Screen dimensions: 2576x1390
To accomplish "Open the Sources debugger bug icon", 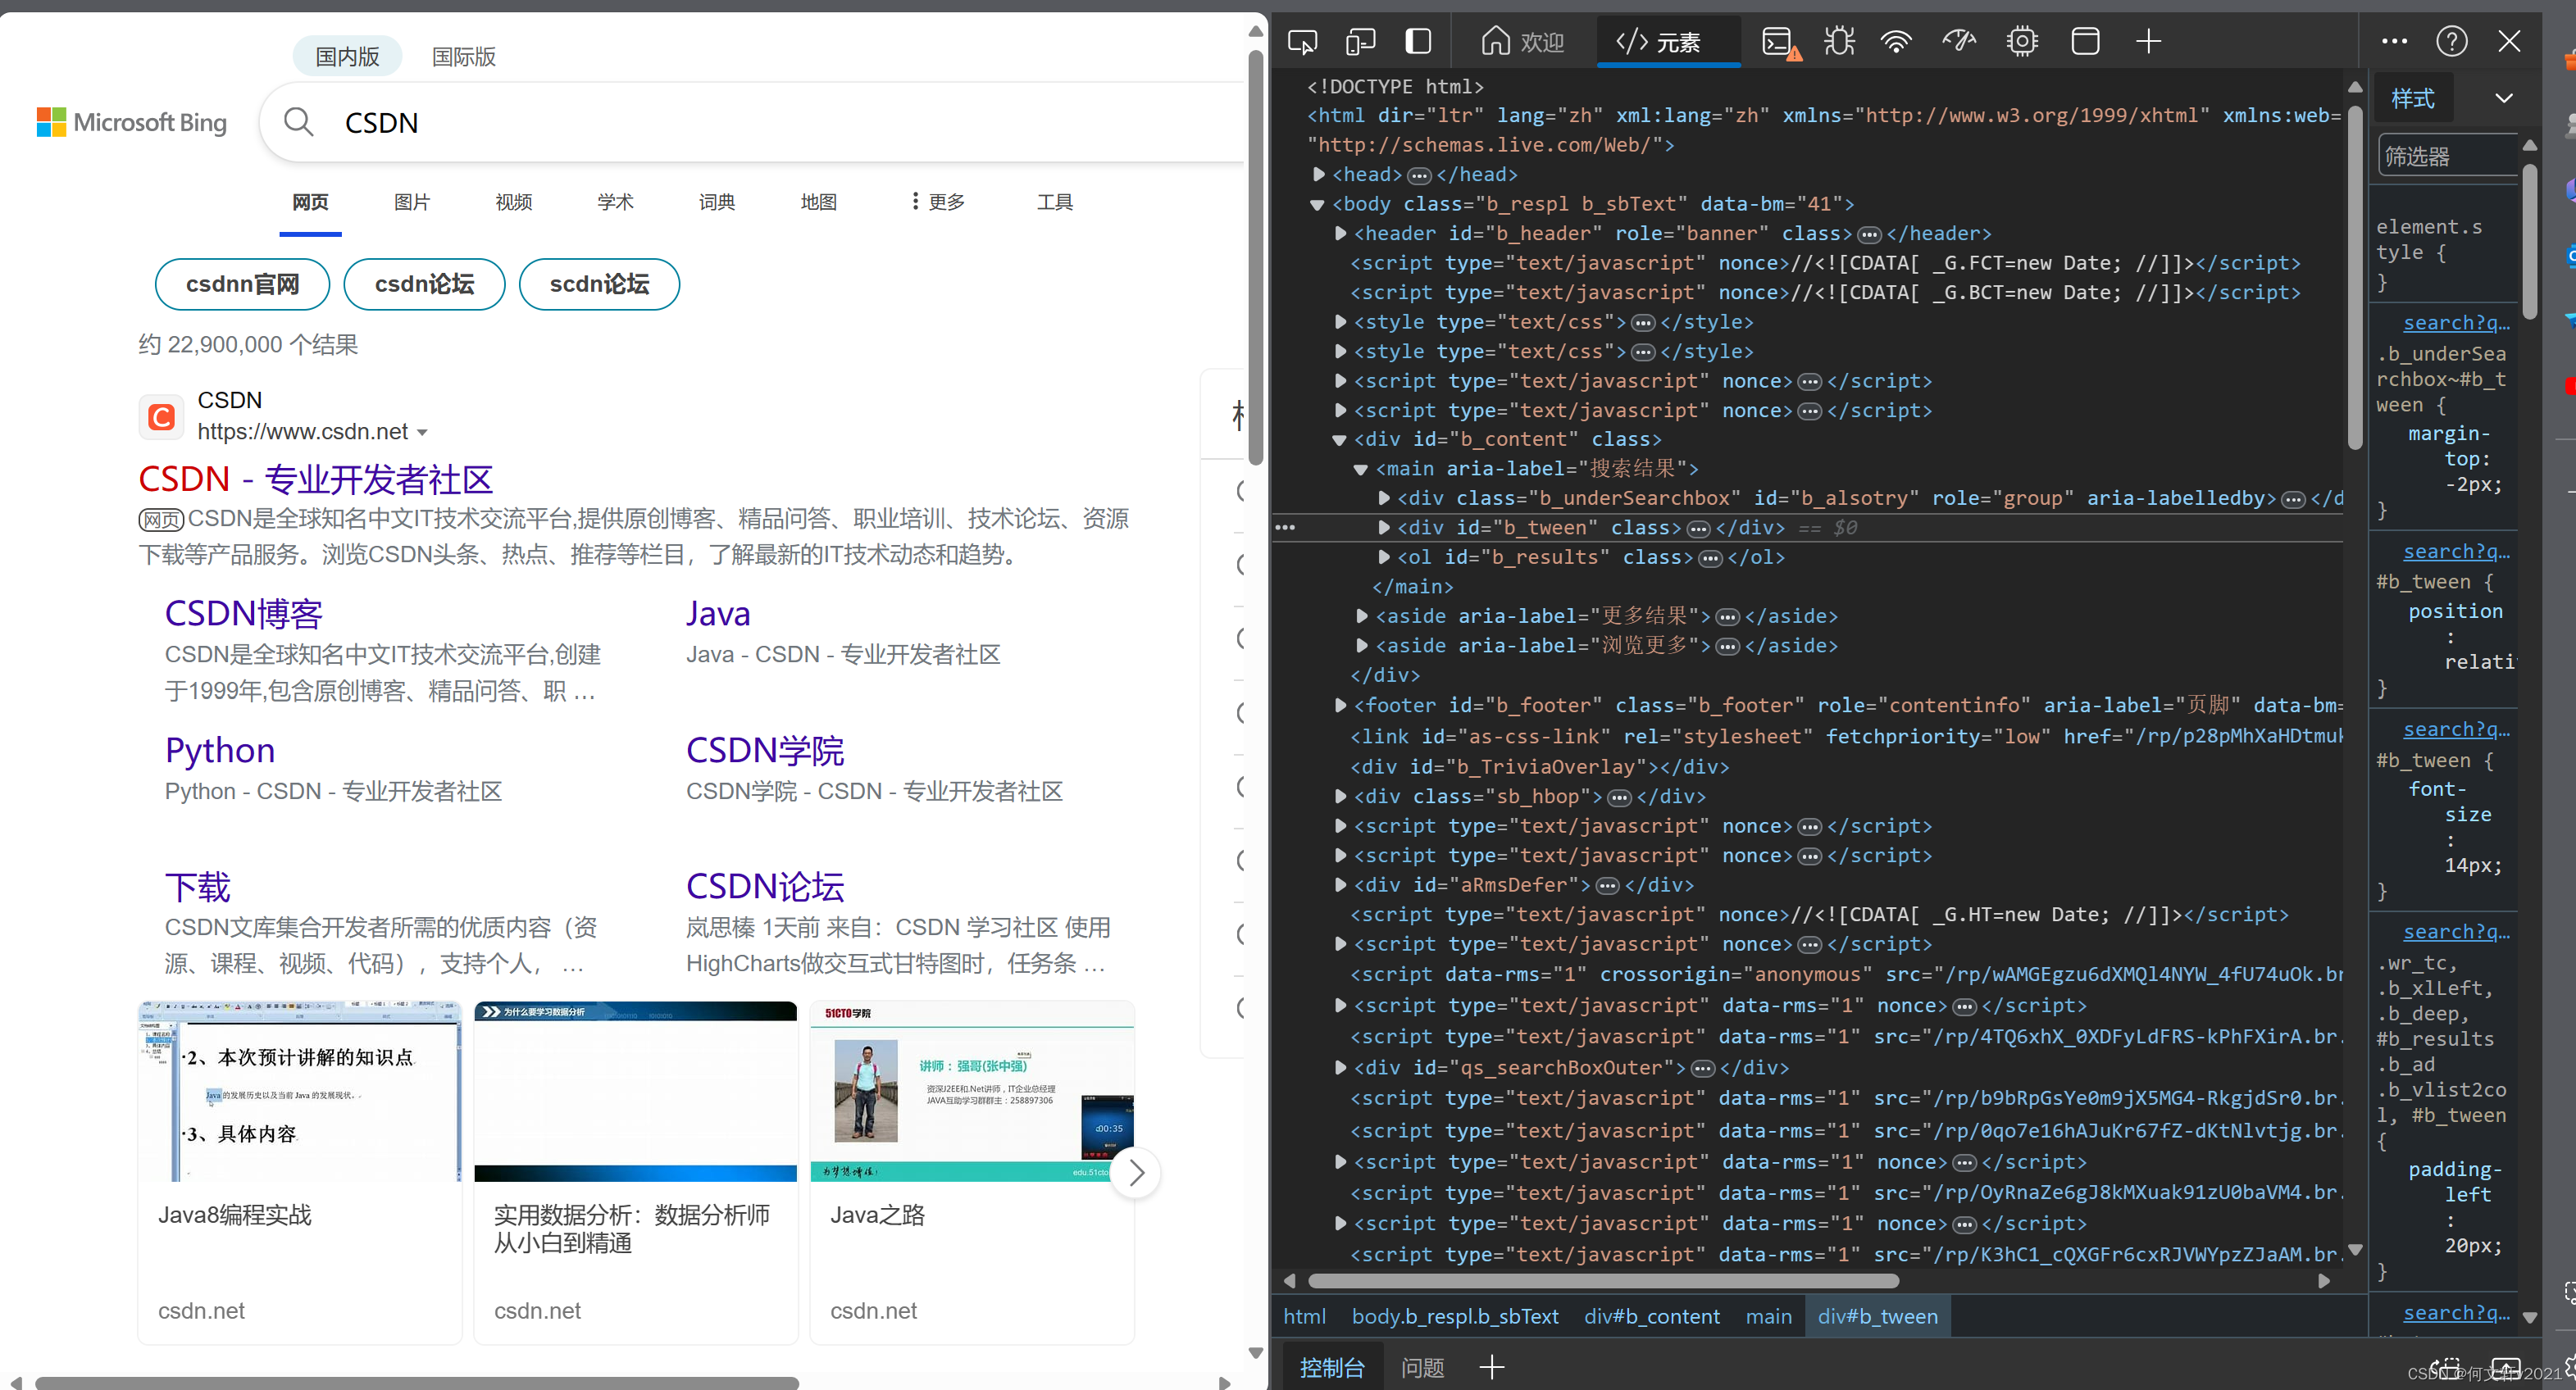I will pos(1838,41).
